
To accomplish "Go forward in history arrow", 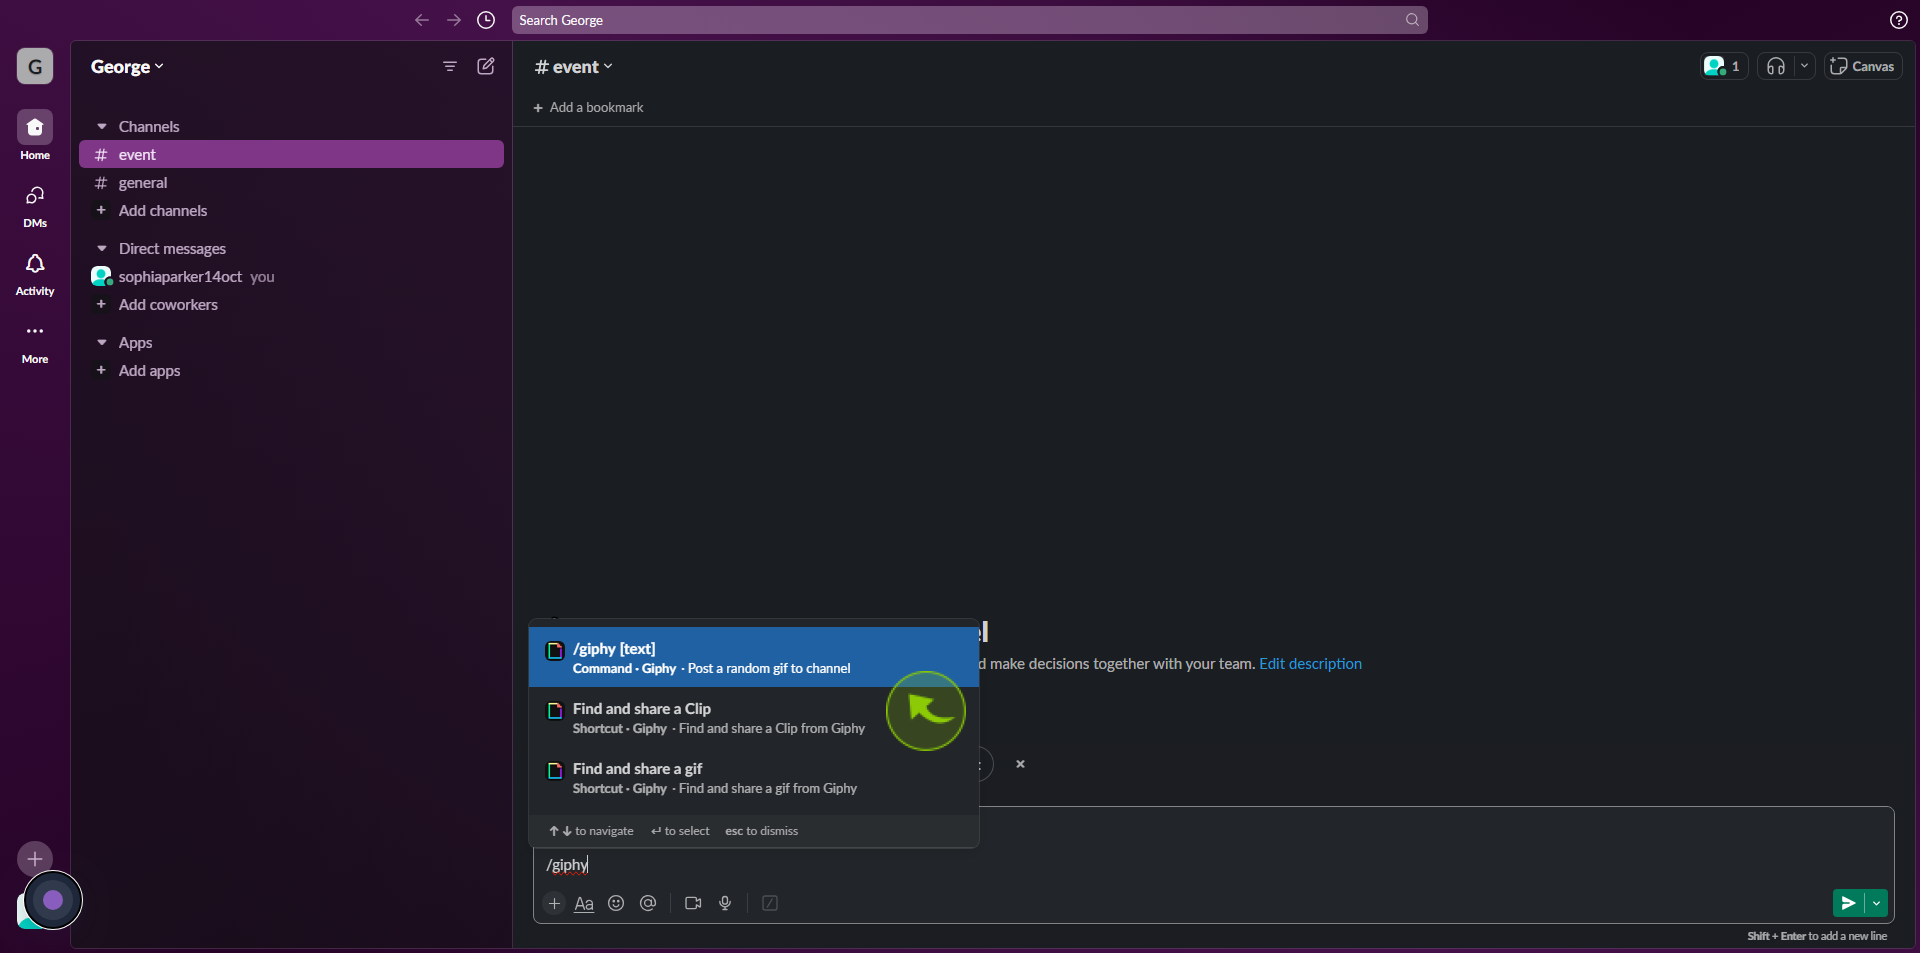I will click(x=454, y=20).
